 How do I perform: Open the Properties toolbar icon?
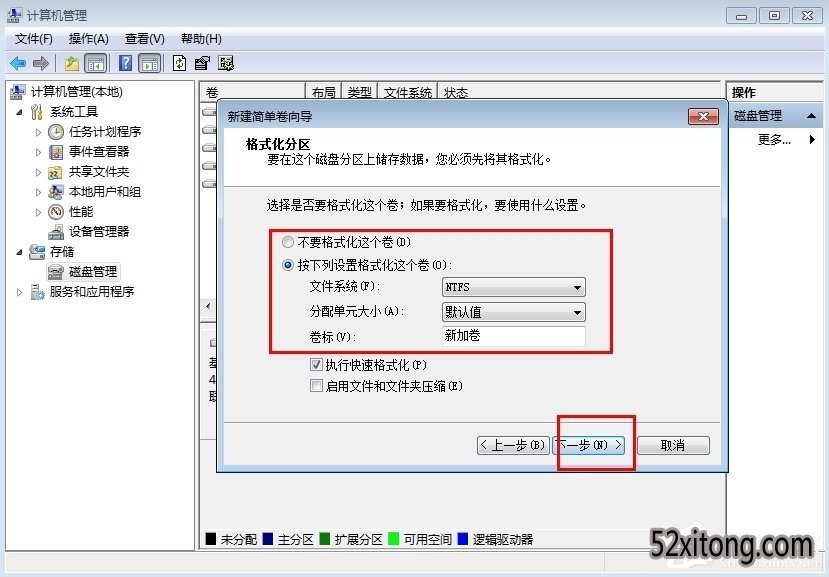pos(202,63)
